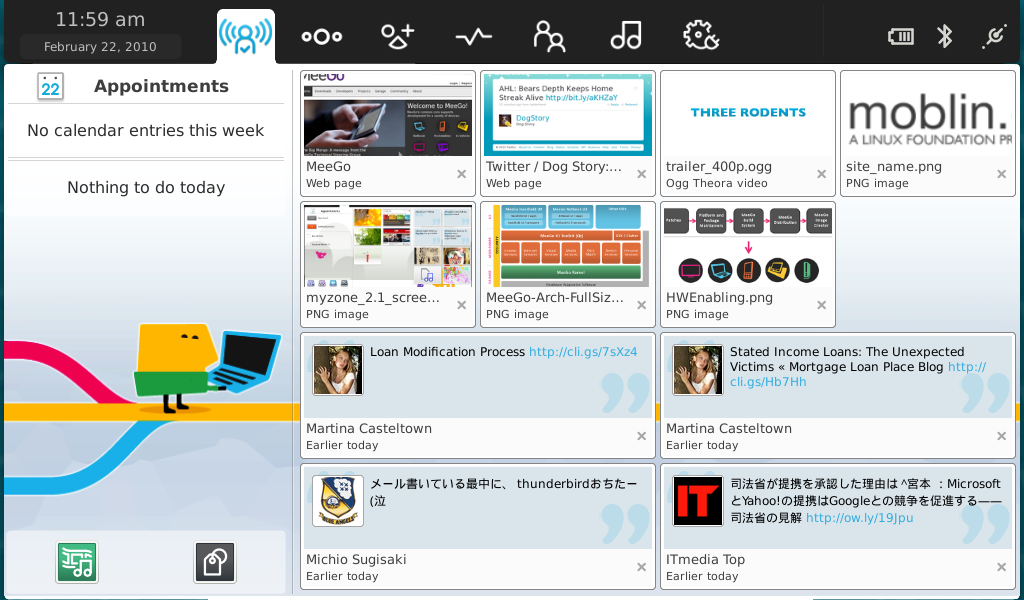Open the HWEnabling.png image thumbnail

click(748, 245)
